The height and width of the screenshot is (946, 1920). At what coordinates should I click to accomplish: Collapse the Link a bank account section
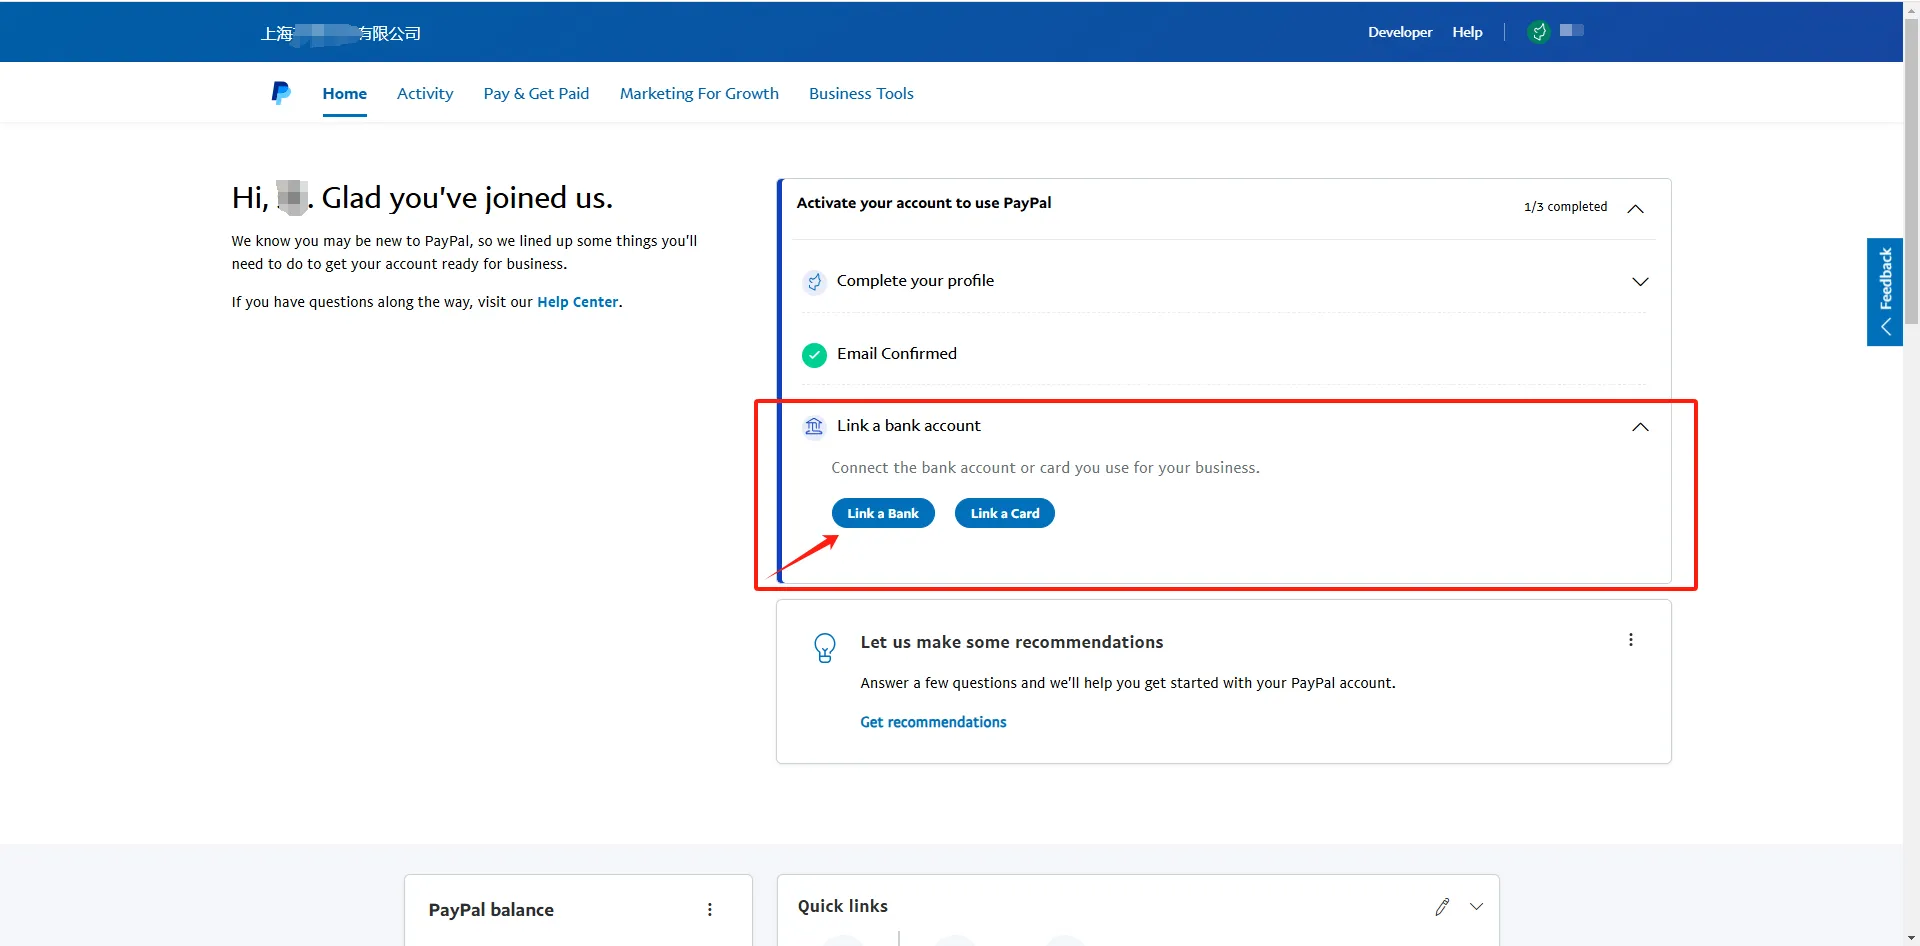tap(1640, 427)
